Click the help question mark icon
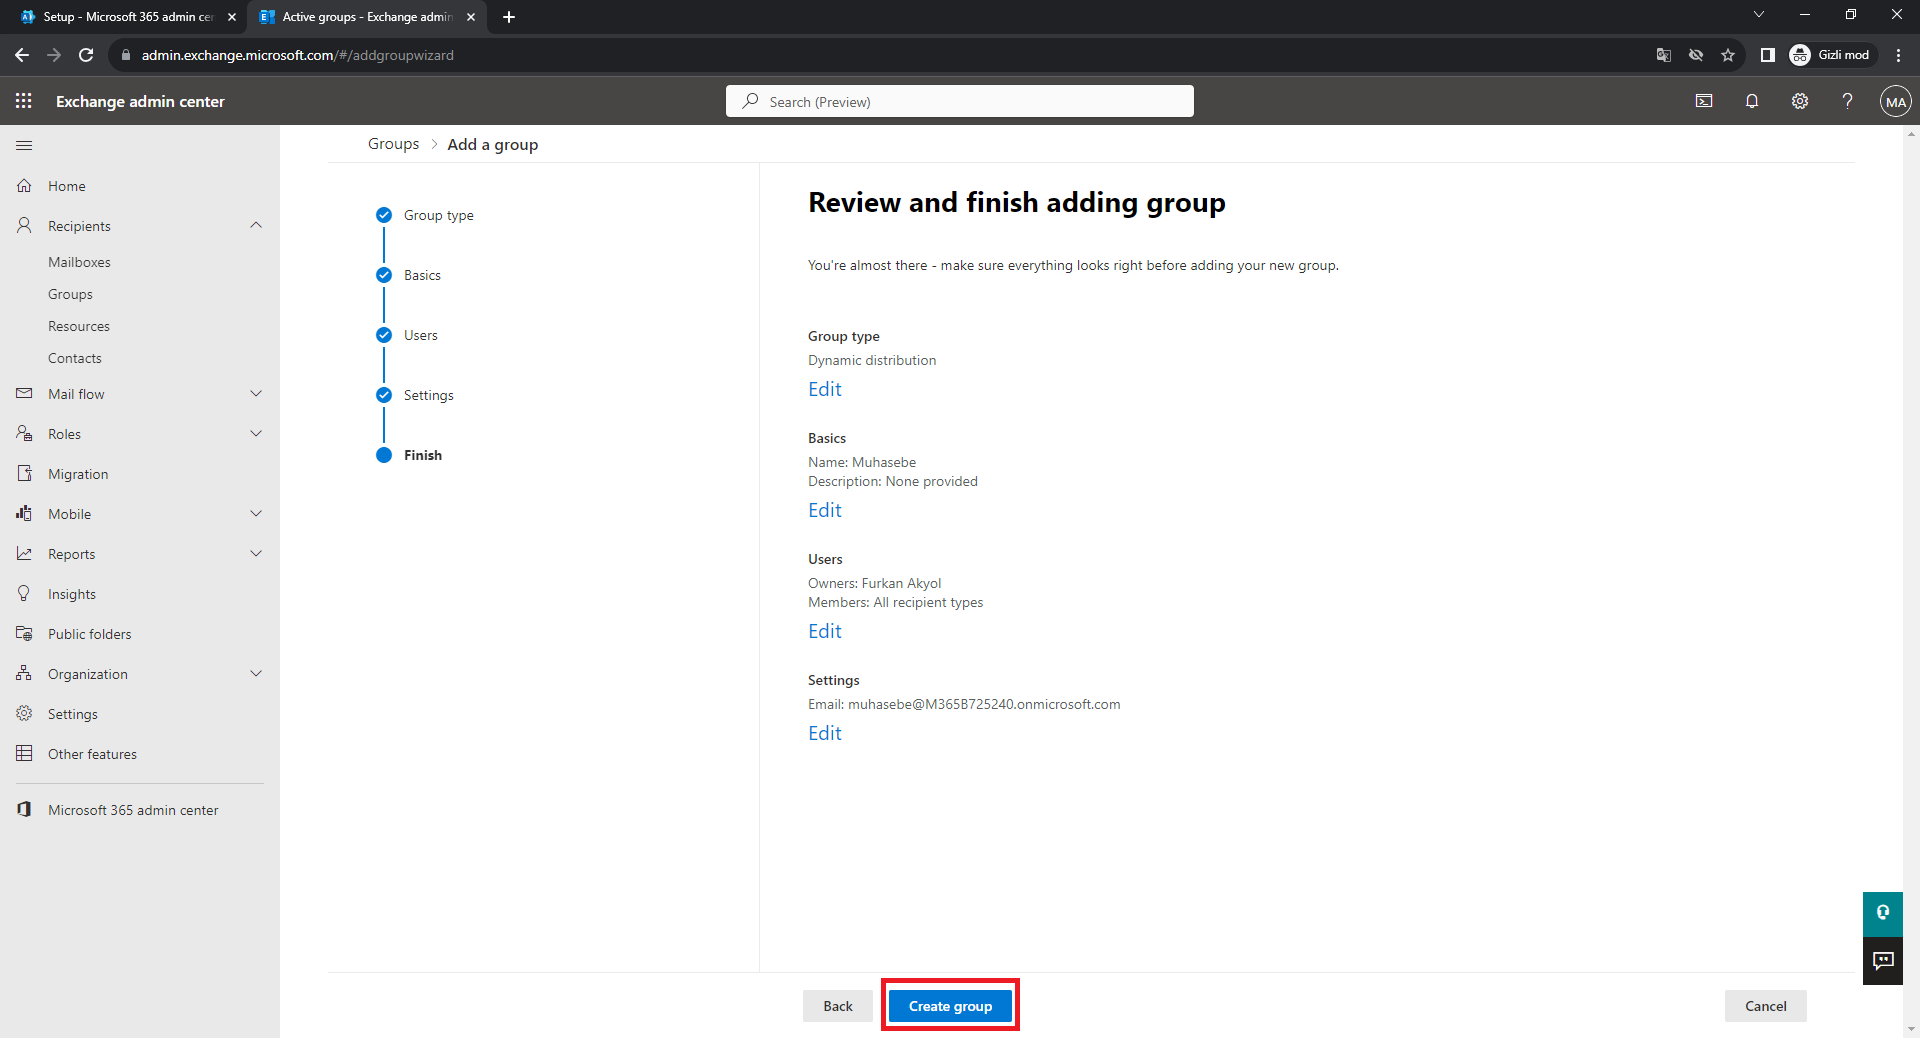The image size is (1920, 1040). 1847,101
